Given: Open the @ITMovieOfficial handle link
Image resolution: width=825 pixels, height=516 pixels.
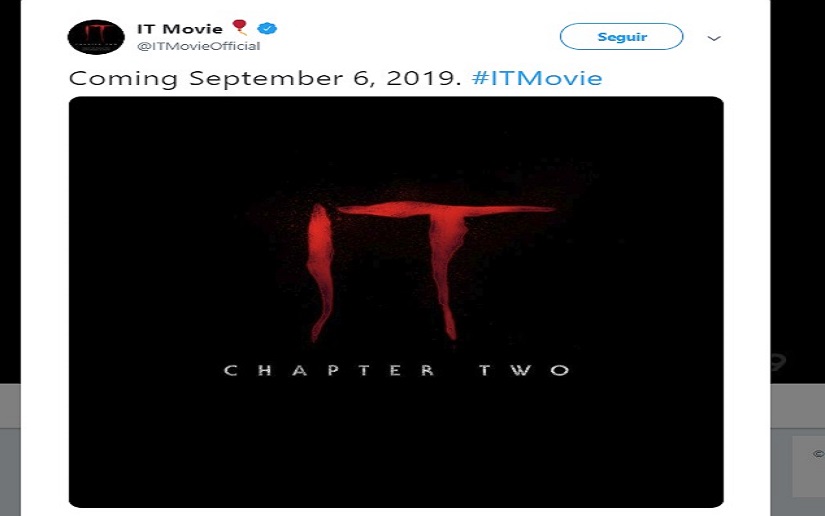Looking at the screenshot, I should [x=198, y=46].
